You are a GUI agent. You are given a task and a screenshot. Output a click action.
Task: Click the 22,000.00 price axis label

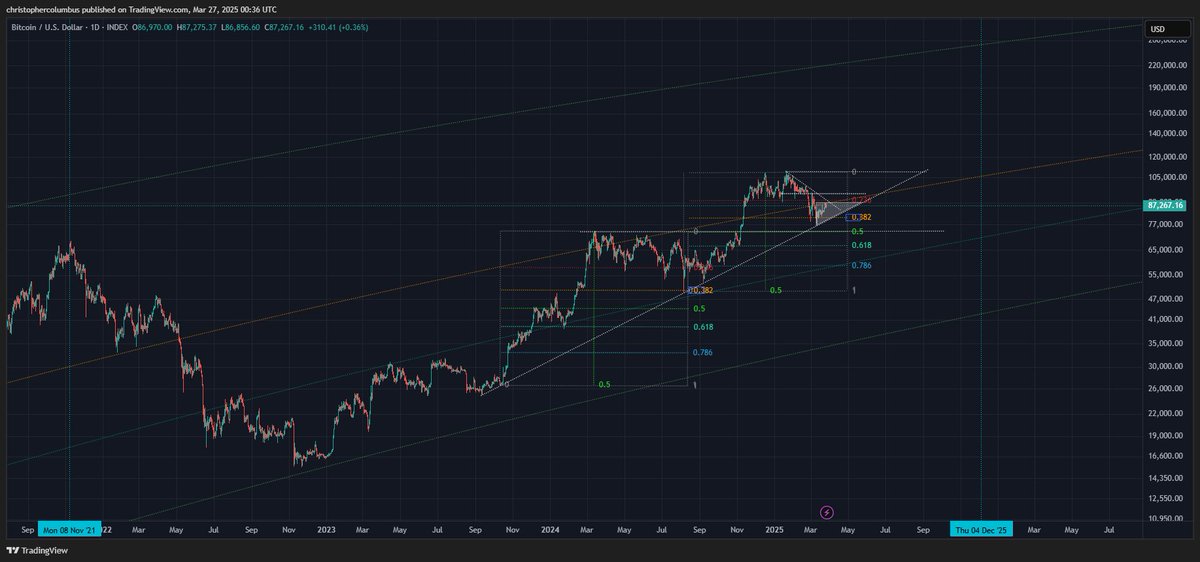pyautogui.click(x=1164, y=413)
